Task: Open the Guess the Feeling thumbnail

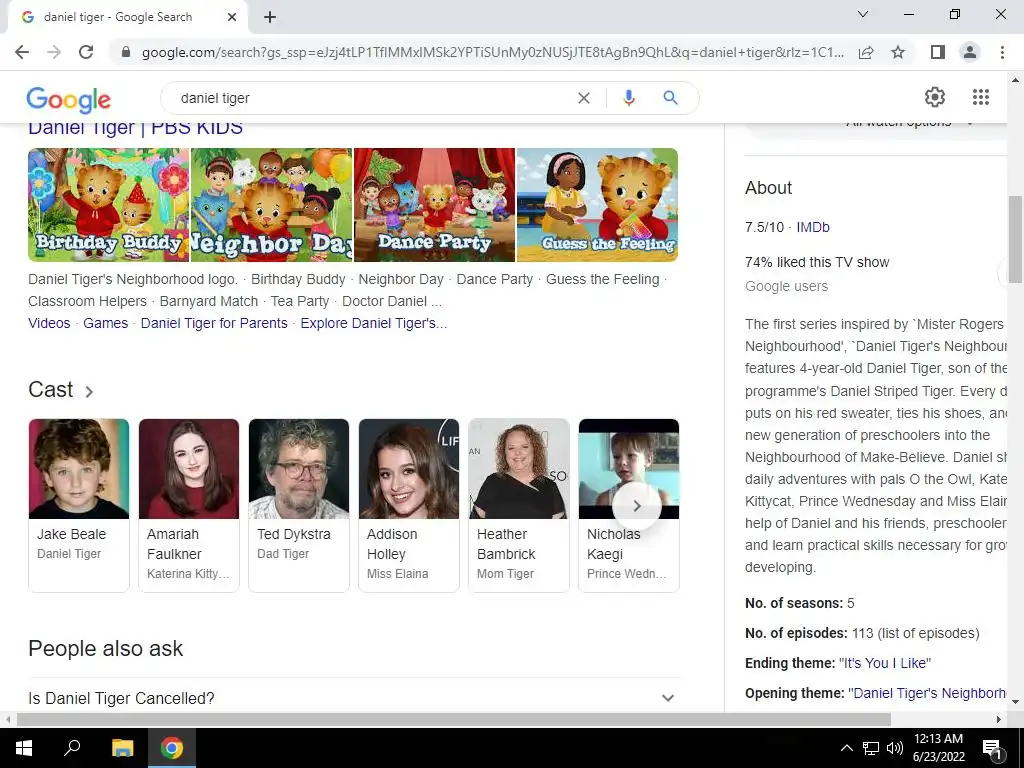Action: [598, 204]
